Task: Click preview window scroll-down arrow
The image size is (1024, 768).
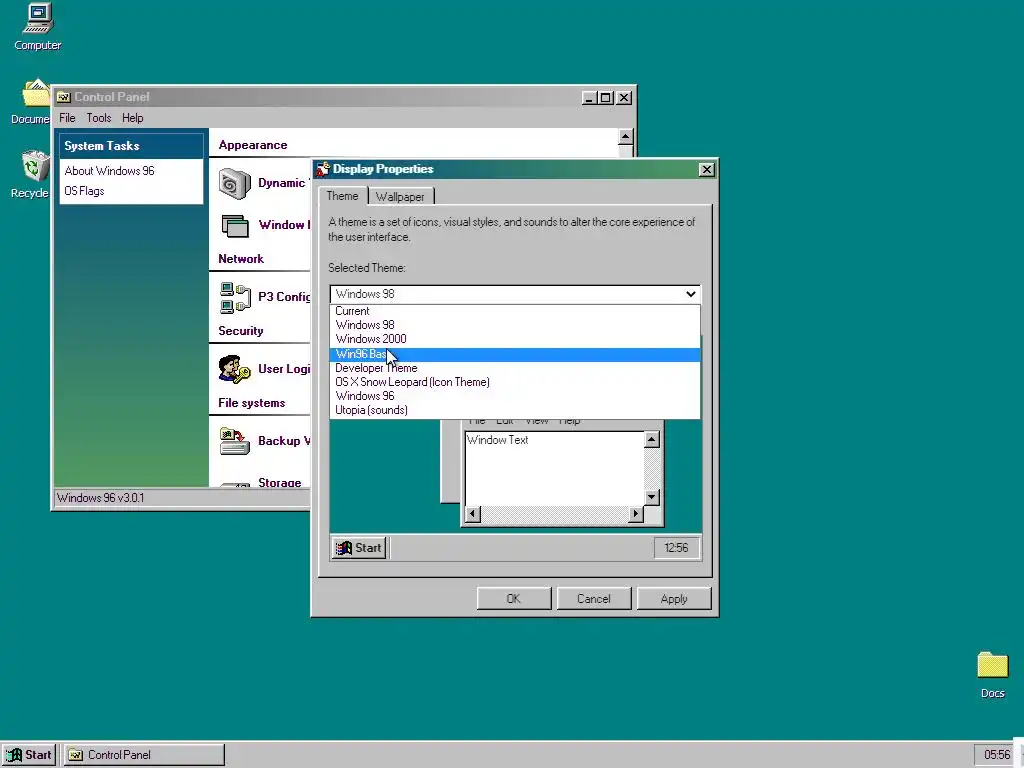Action: (651, 498)
